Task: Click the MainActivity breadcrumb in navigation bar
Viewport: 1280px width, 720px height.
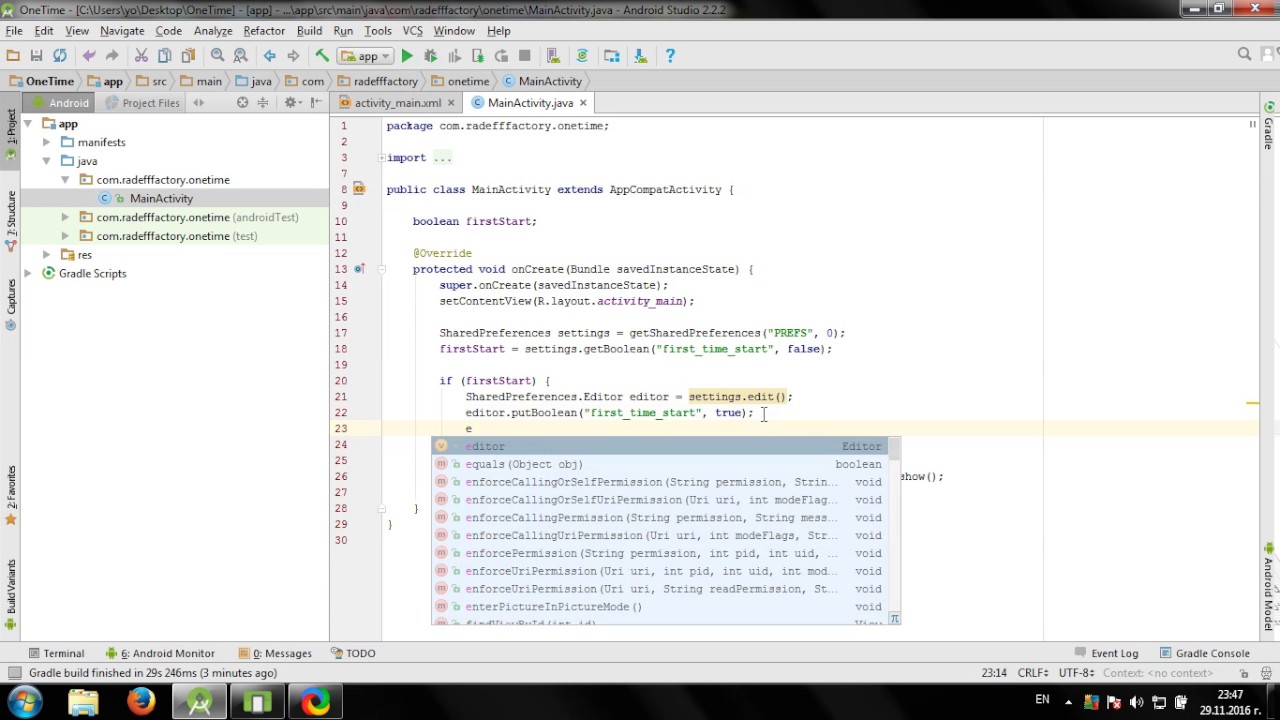Action: [x=542, y=81]
